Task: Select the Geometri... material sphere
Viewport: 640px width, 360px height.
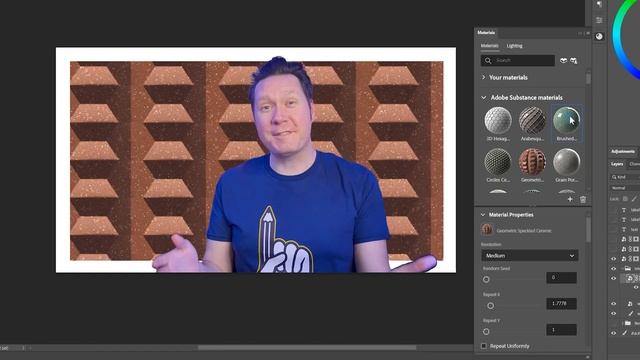Action: click(x=532, y=162)
